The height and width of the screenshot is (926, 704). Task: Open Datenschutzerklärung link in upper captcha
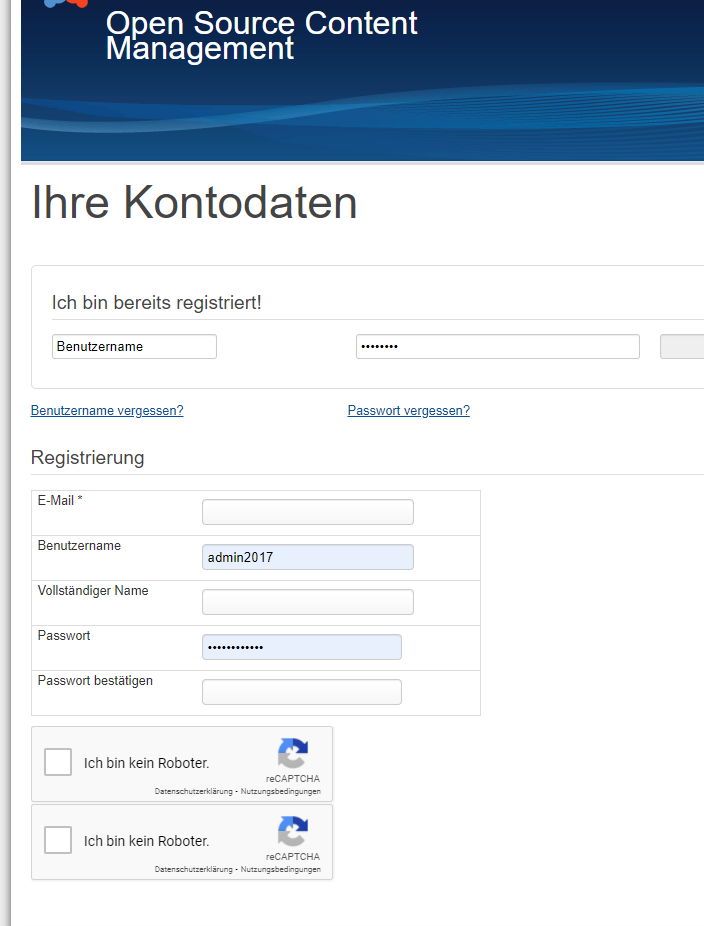[193, 792]
